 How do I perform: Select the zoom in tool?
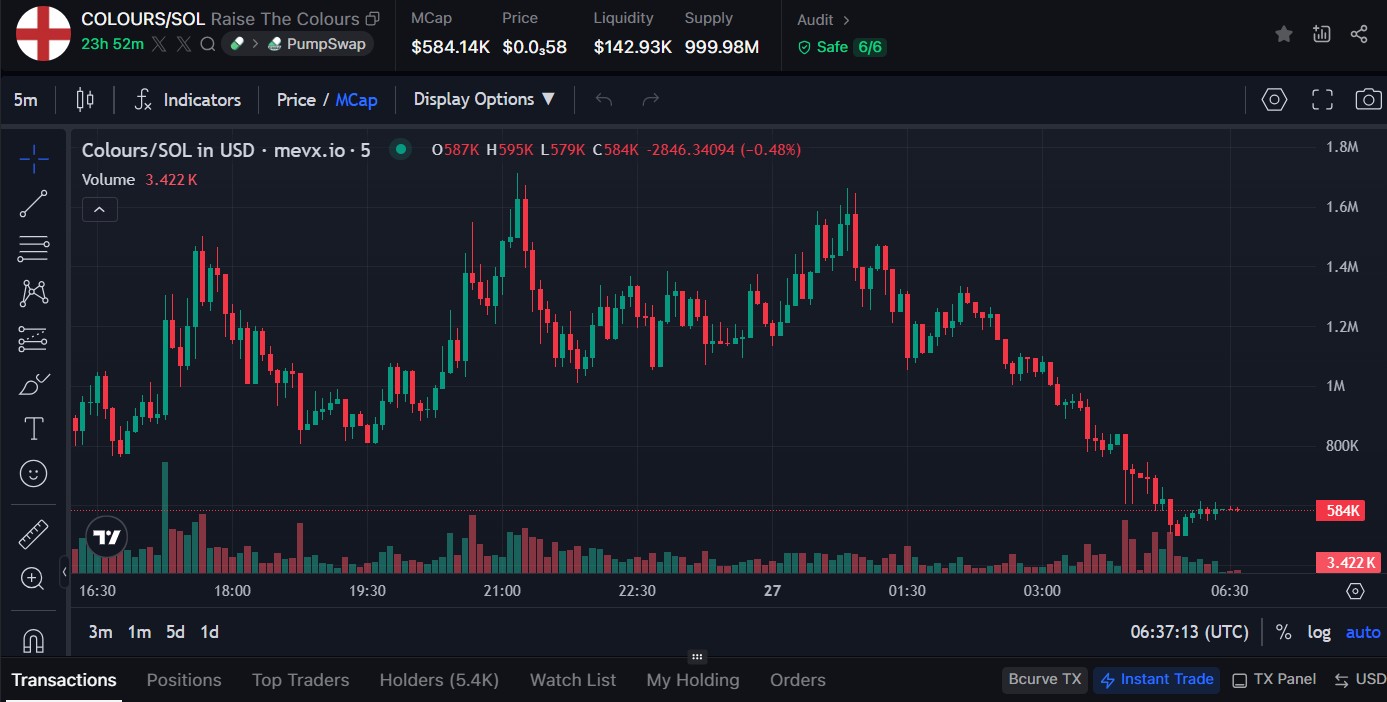pos(34,578)
